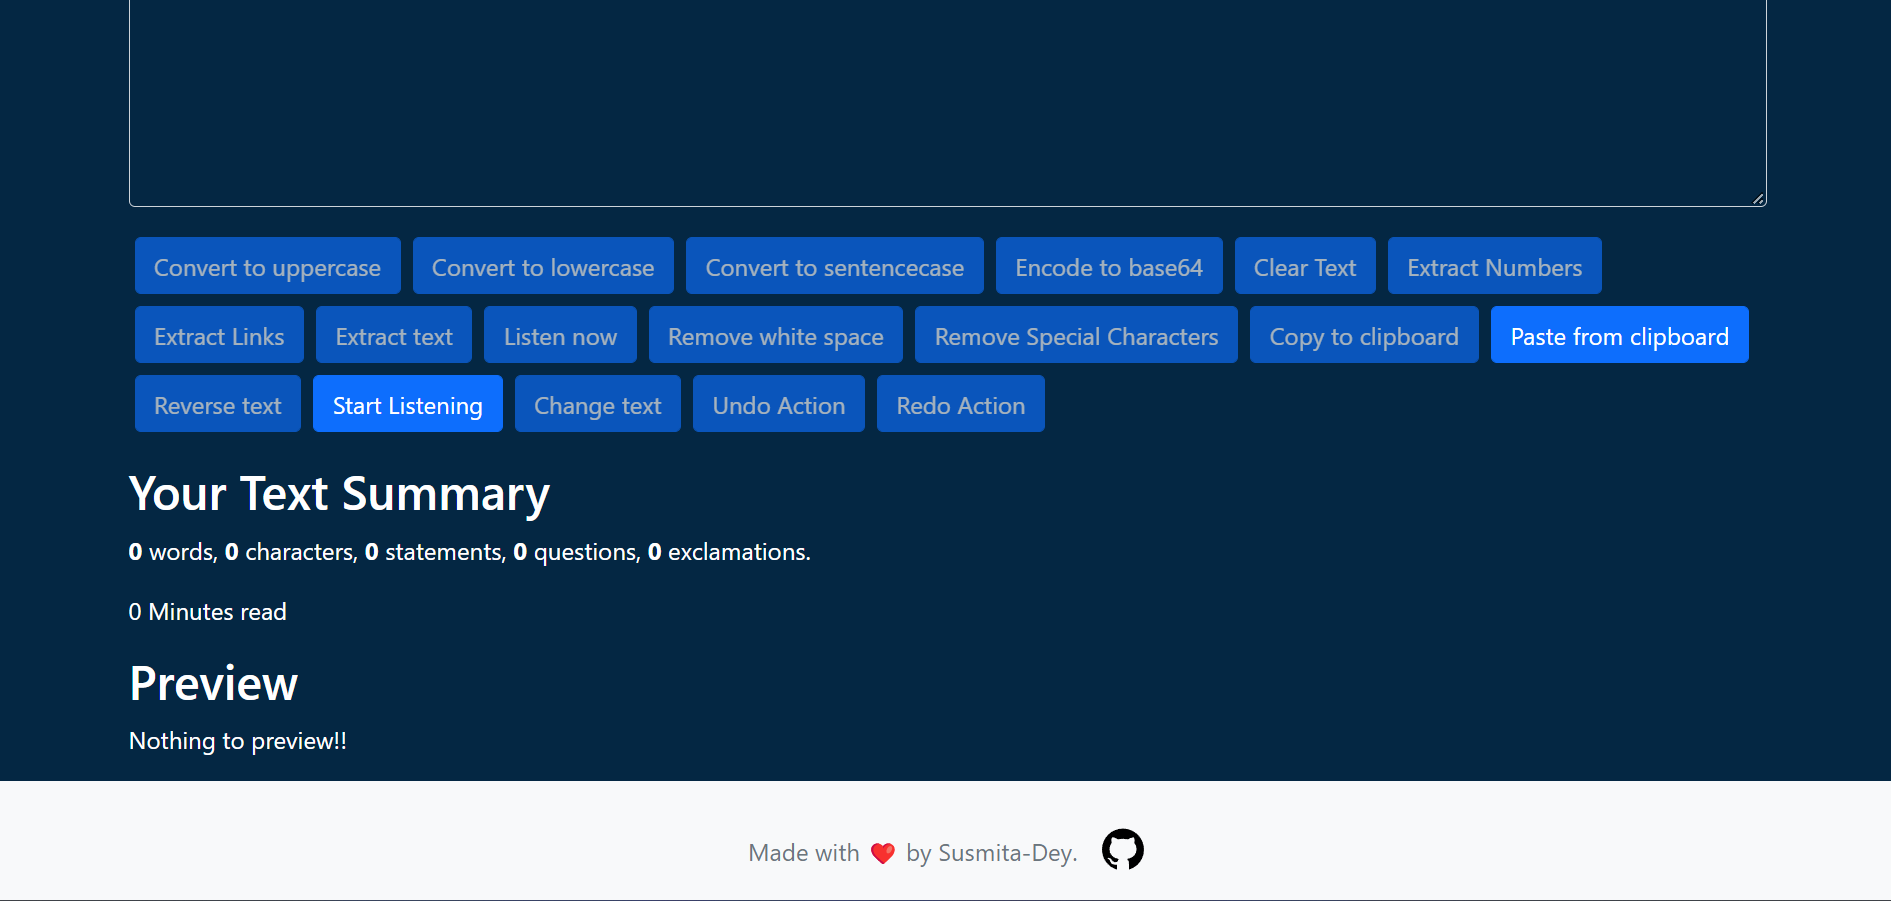This screenshot has height=901, width=1891.
Task: Click 'Made with' footer text
Action: click(x=804, y=853)
